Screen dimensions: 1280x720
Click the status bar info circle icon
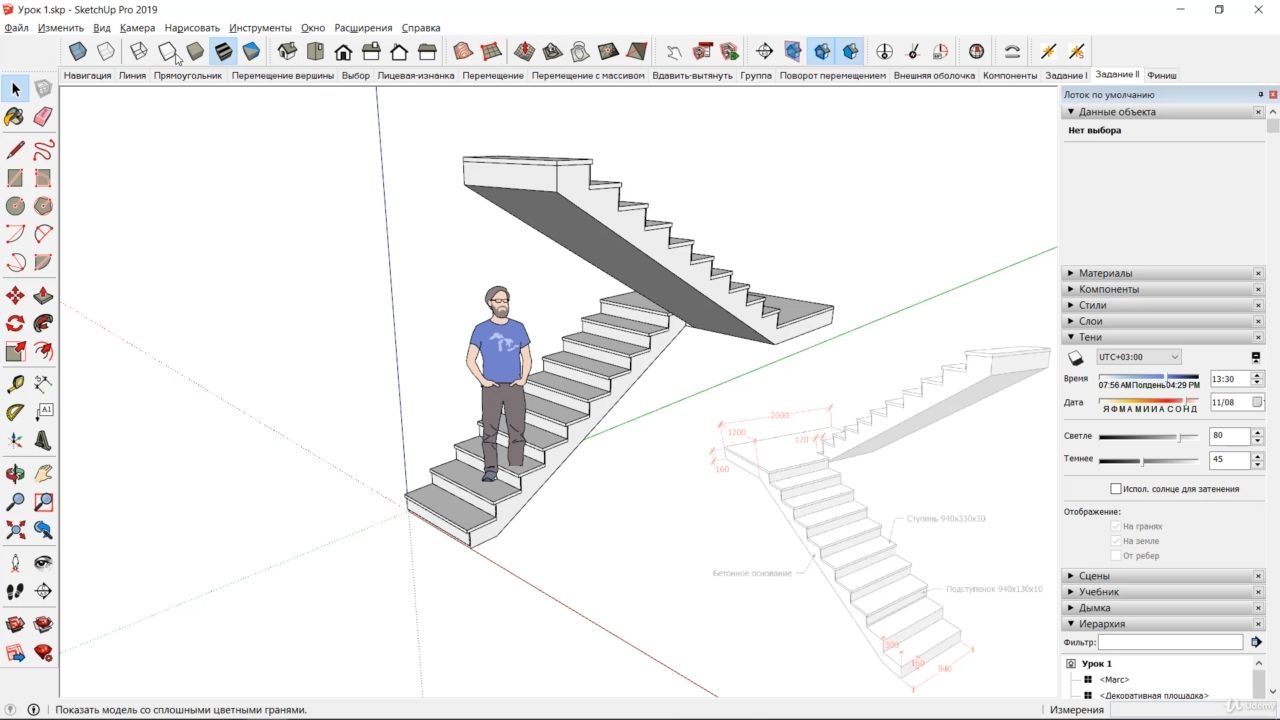33,710
